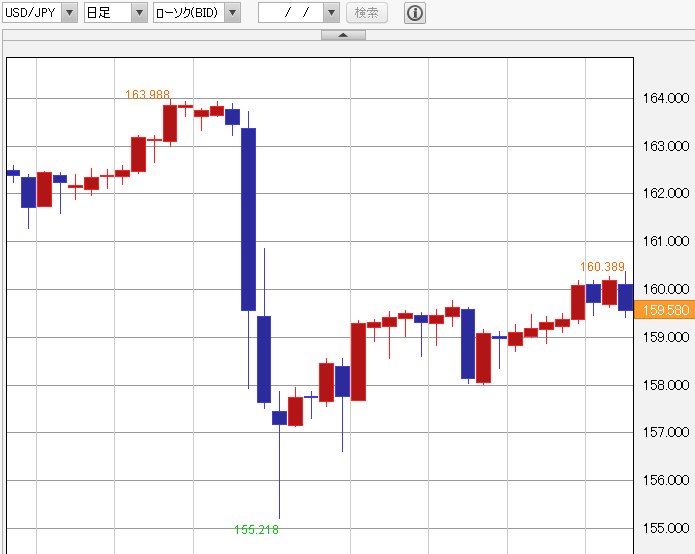
Task: Click the 164.000 axis label
Action: [x=666, y=98]
